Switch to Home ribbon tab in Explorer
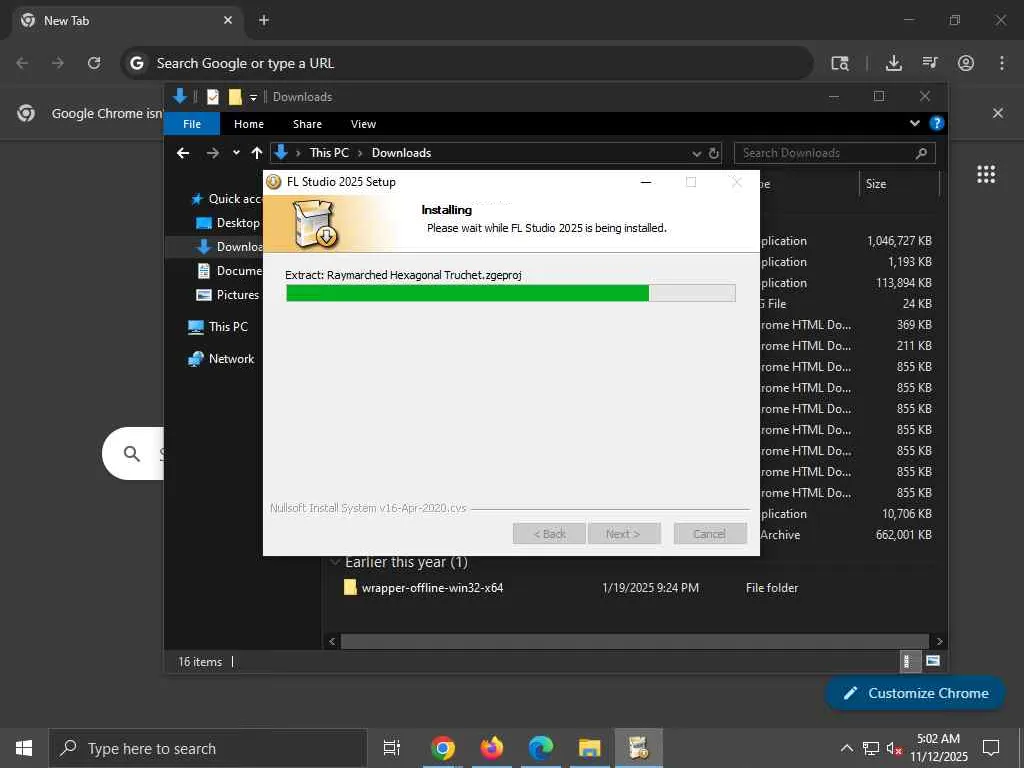Screen dimensions: 1024x768 tap(249, 124)
